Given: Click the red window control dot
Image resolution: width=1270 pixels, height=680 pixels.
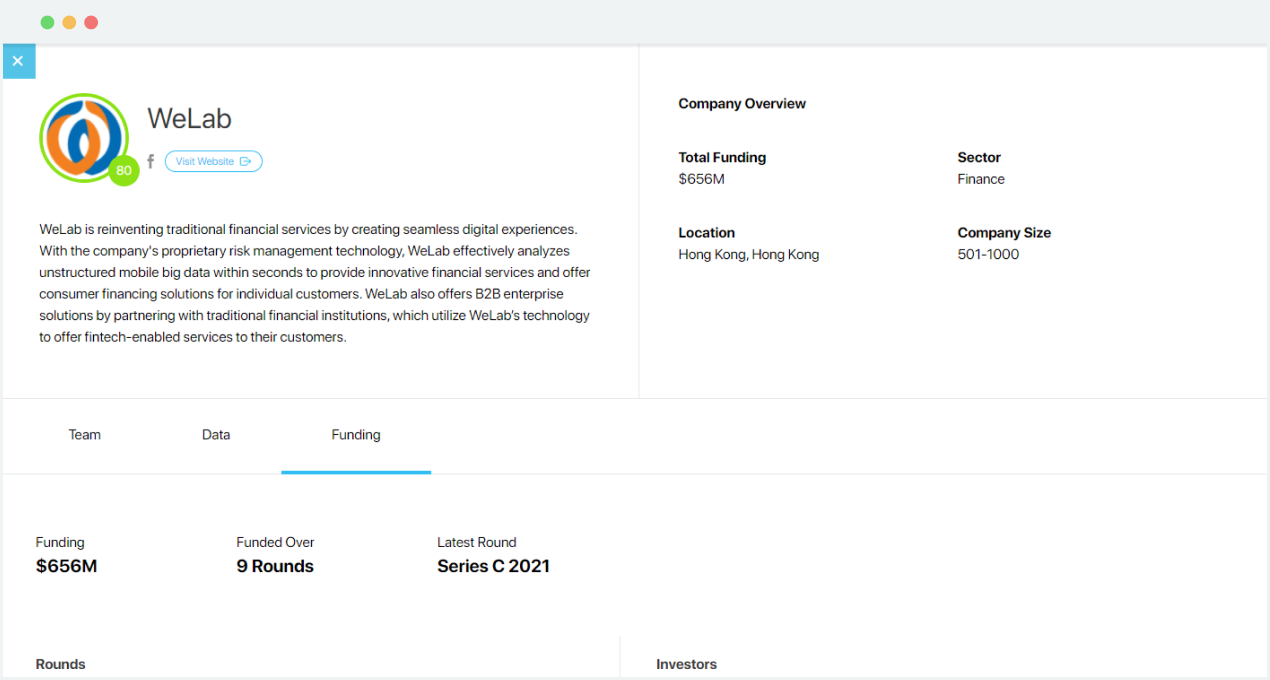Looking at the screenshot, I should (91, 22).
